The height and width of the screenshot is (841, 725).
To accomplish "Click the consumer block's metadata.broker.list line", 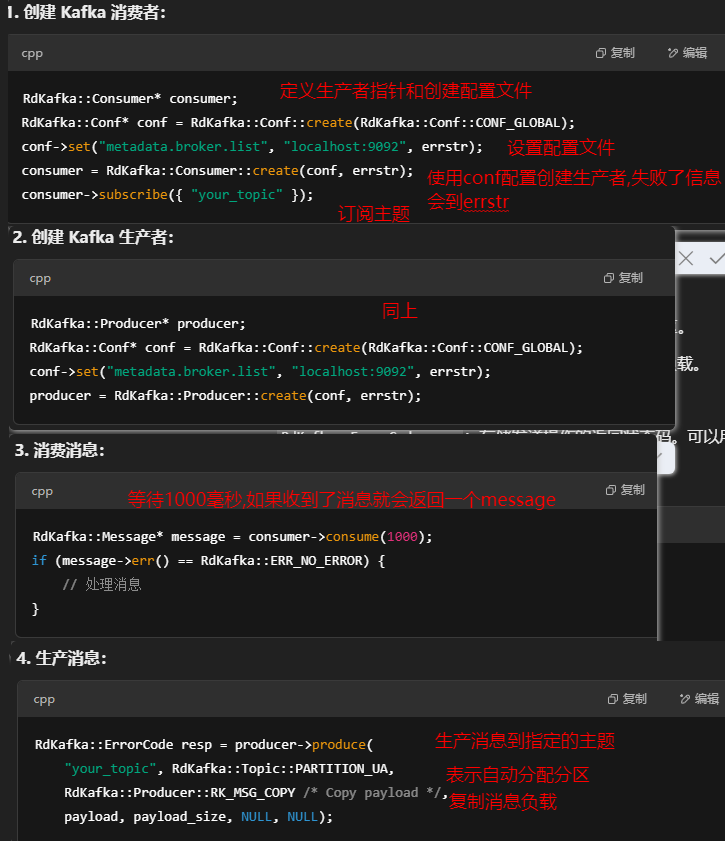I will [x=252, y=146].
